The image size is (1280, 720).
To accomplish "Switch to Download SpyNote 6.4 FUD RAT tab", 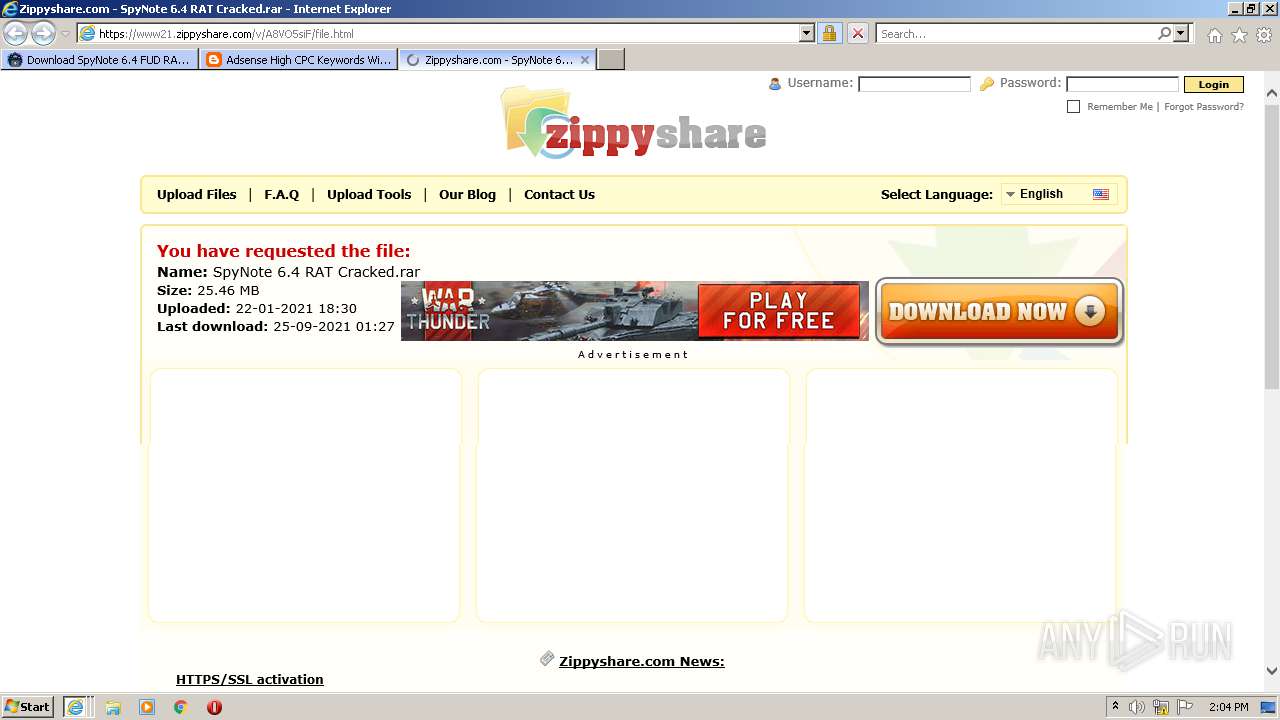I will point(99,60).
